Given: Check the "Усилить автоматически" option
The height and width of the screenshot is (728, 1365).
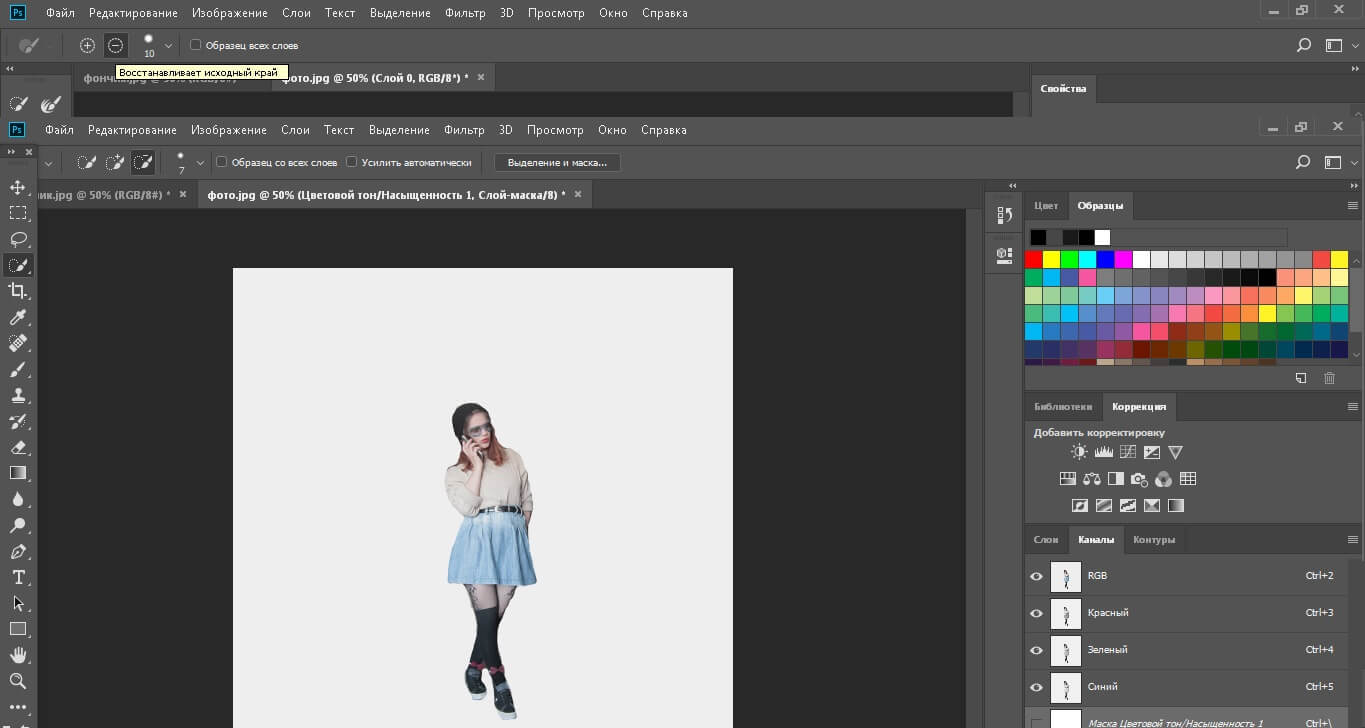Looking at the screenshot, I should coord(351,162).
